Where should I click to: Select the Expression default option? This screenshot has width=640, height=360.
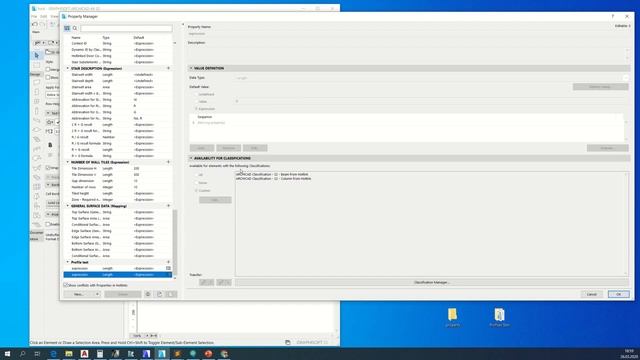196,109
